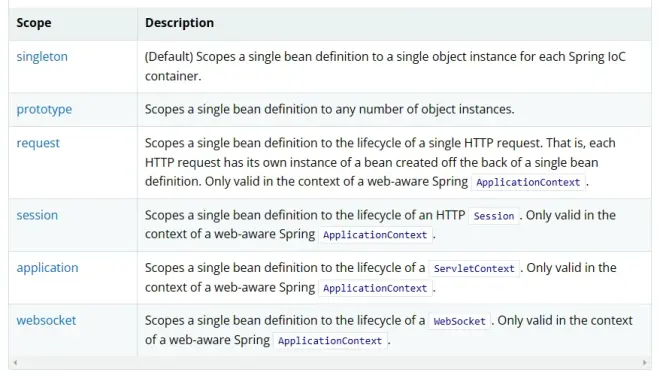Click ApplicationContext code in websocket row
Image resolution: width=660 pixels, height=375 pixels.
click(x=330, y=341)
